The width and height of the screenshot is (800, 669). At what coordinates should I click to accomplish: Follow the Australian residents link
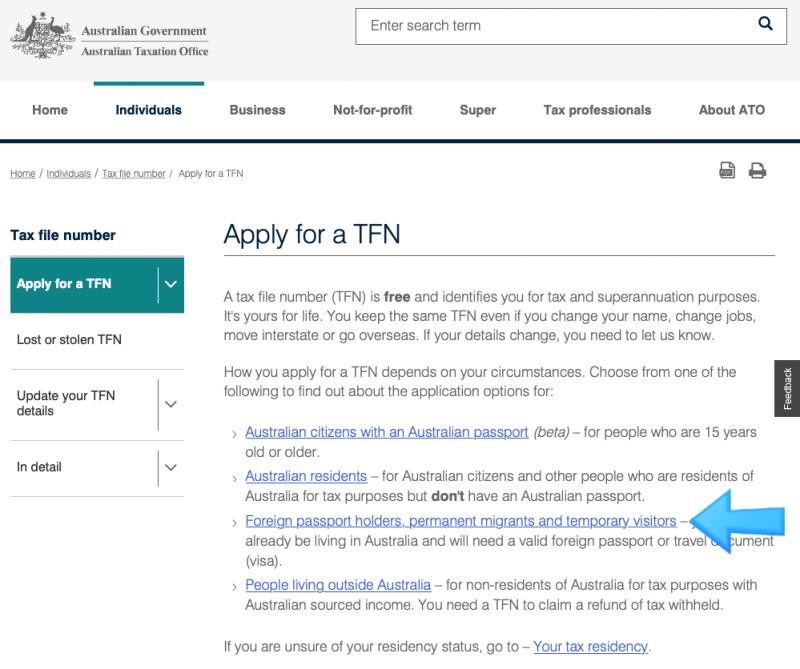pos(306,476)
